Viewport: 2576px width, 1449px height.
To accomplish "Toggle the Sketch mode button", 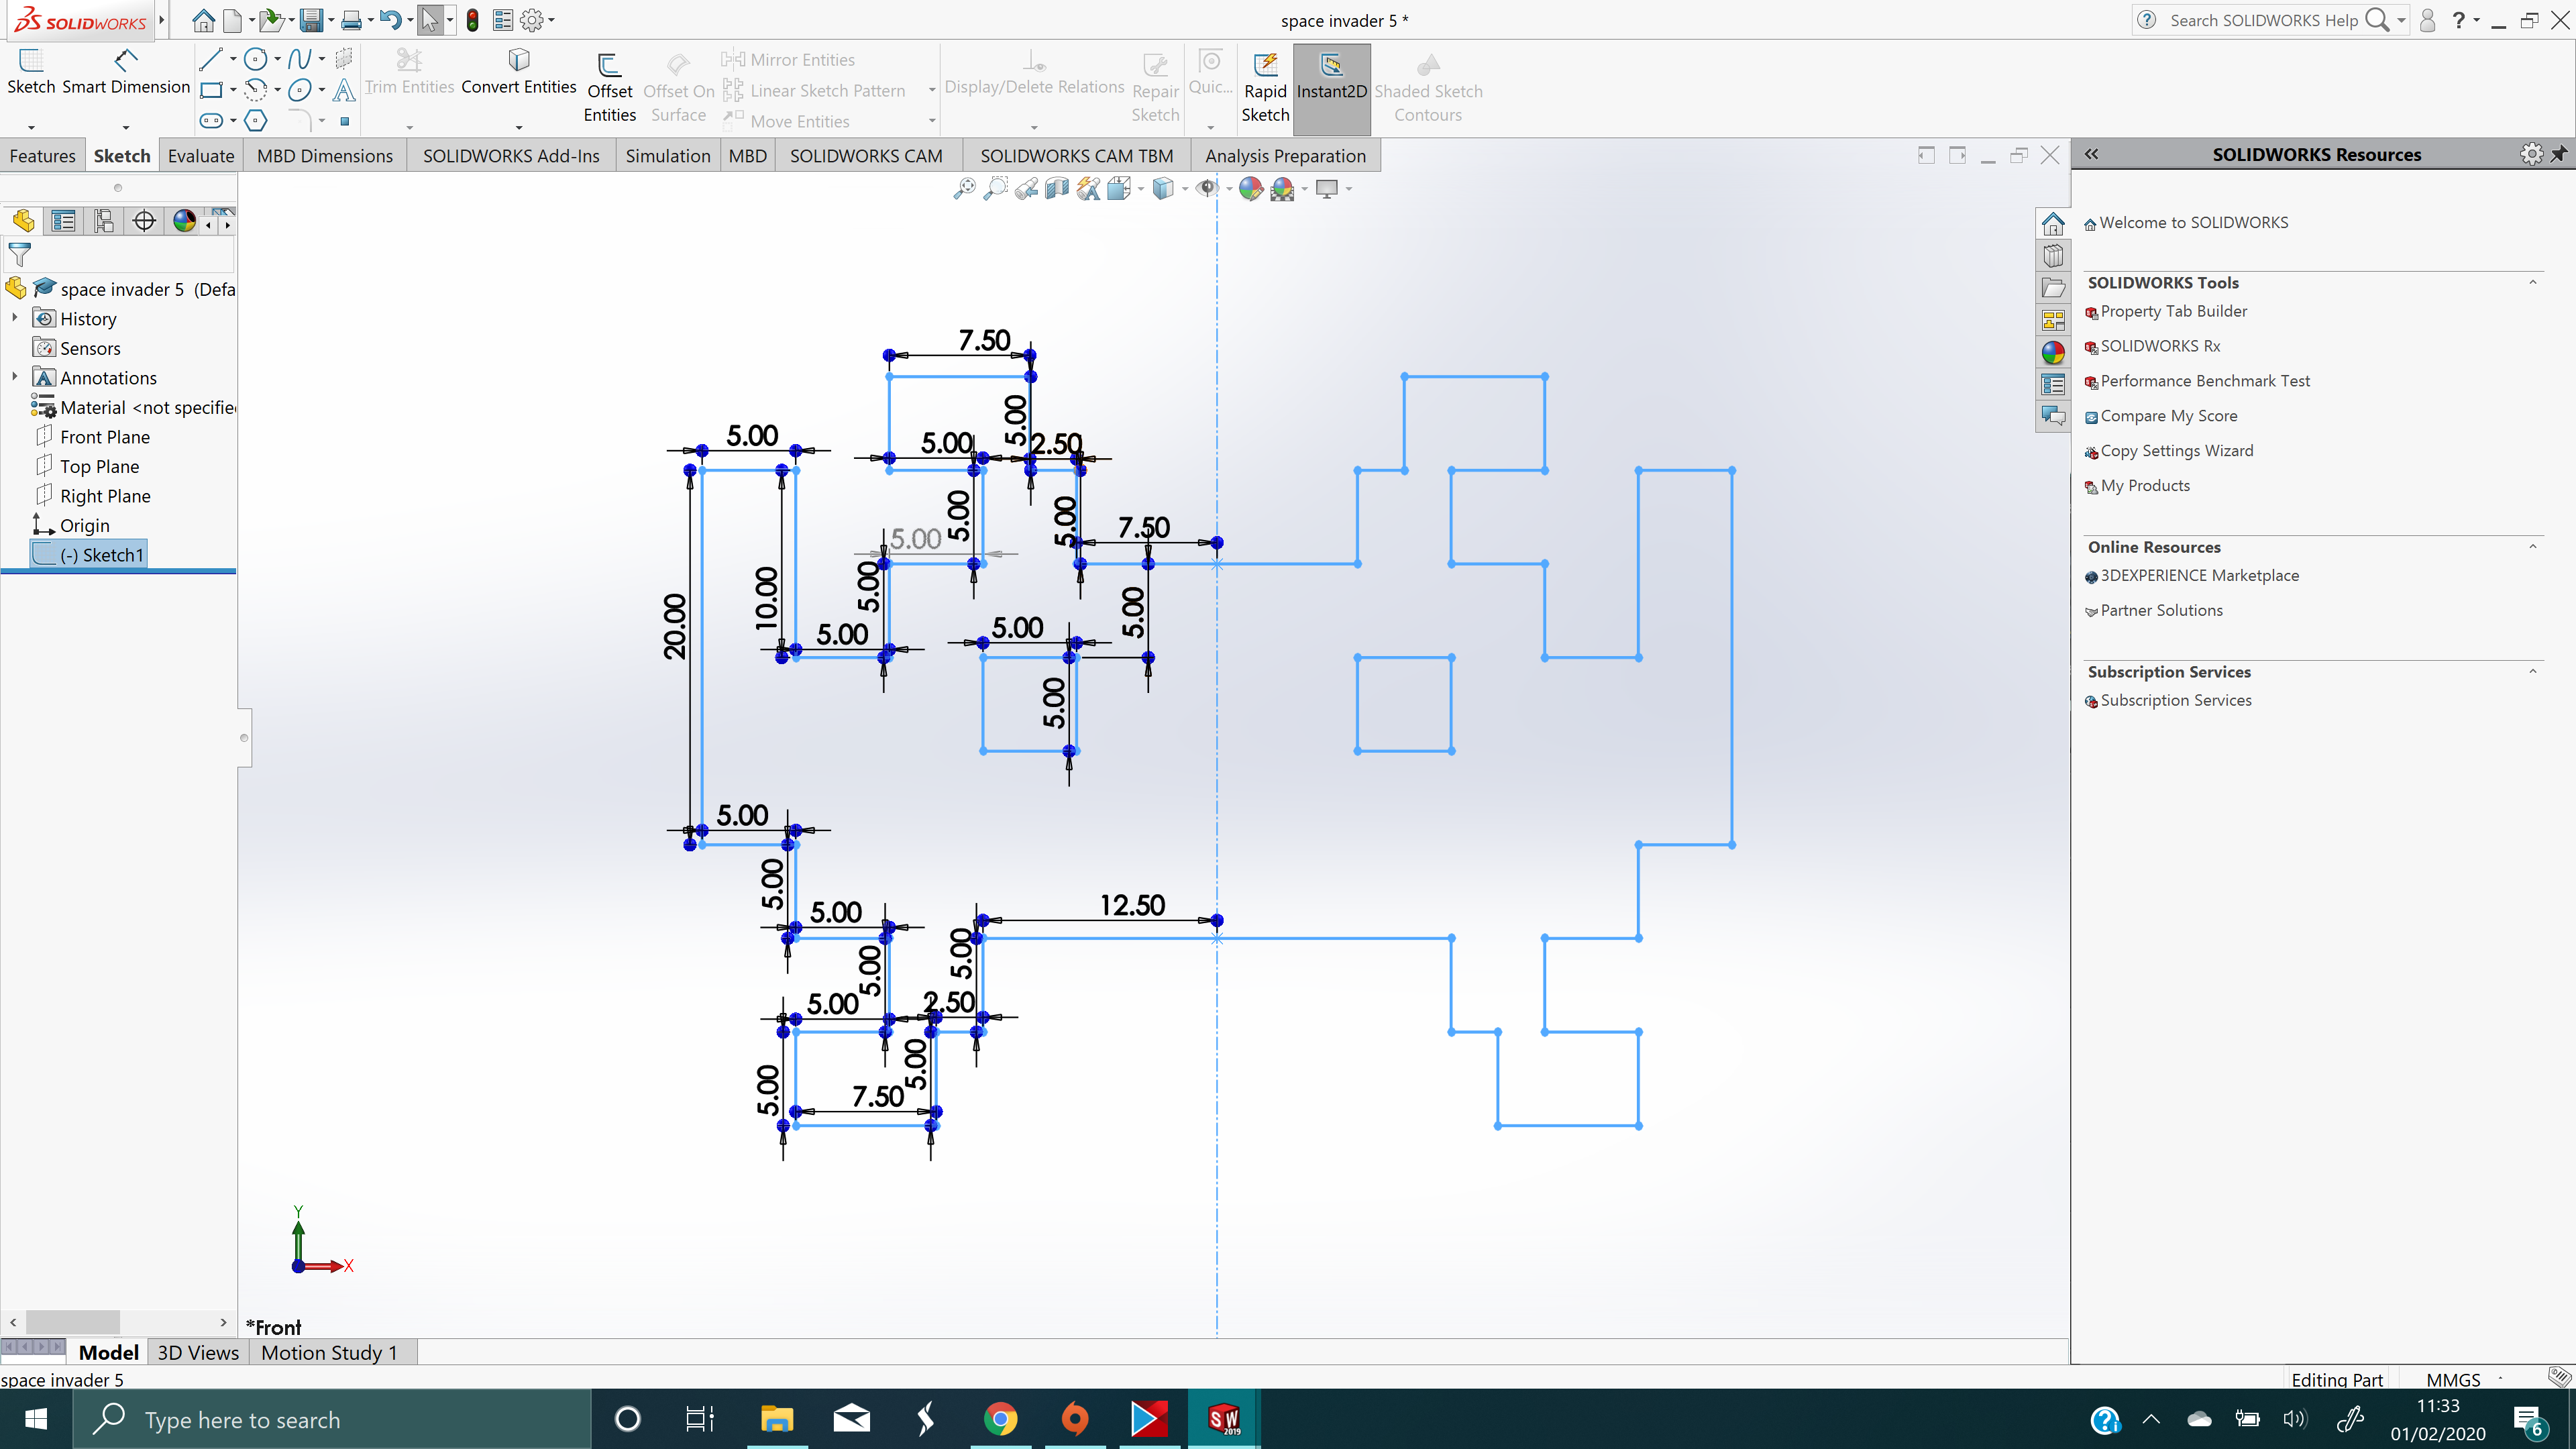I will (31, 72).
